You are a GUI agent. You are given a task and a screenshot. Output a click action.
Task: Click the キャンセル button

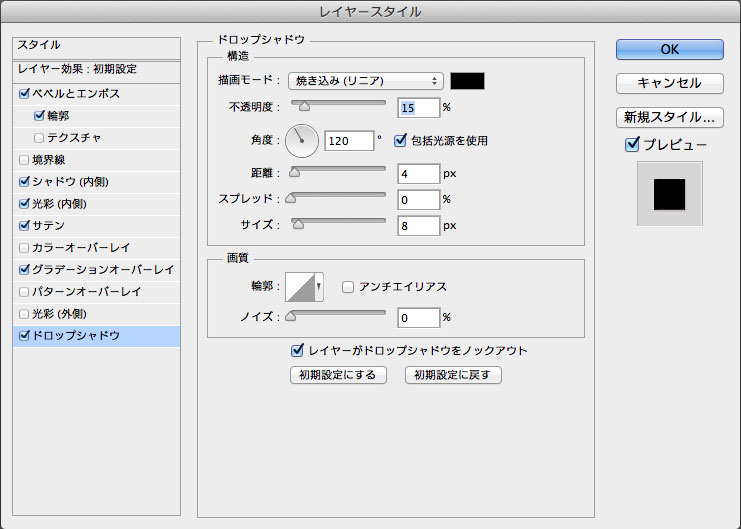669,83
